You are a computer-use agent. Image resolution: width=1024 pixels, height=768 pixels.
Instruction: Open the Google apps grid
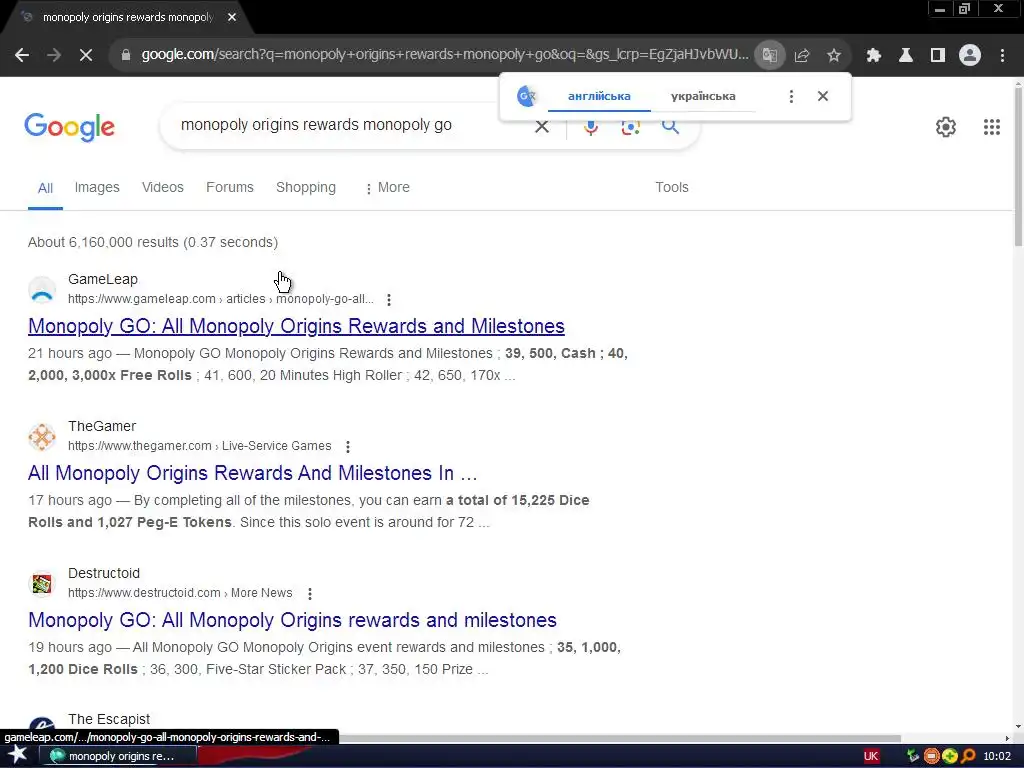coord(992,127)
